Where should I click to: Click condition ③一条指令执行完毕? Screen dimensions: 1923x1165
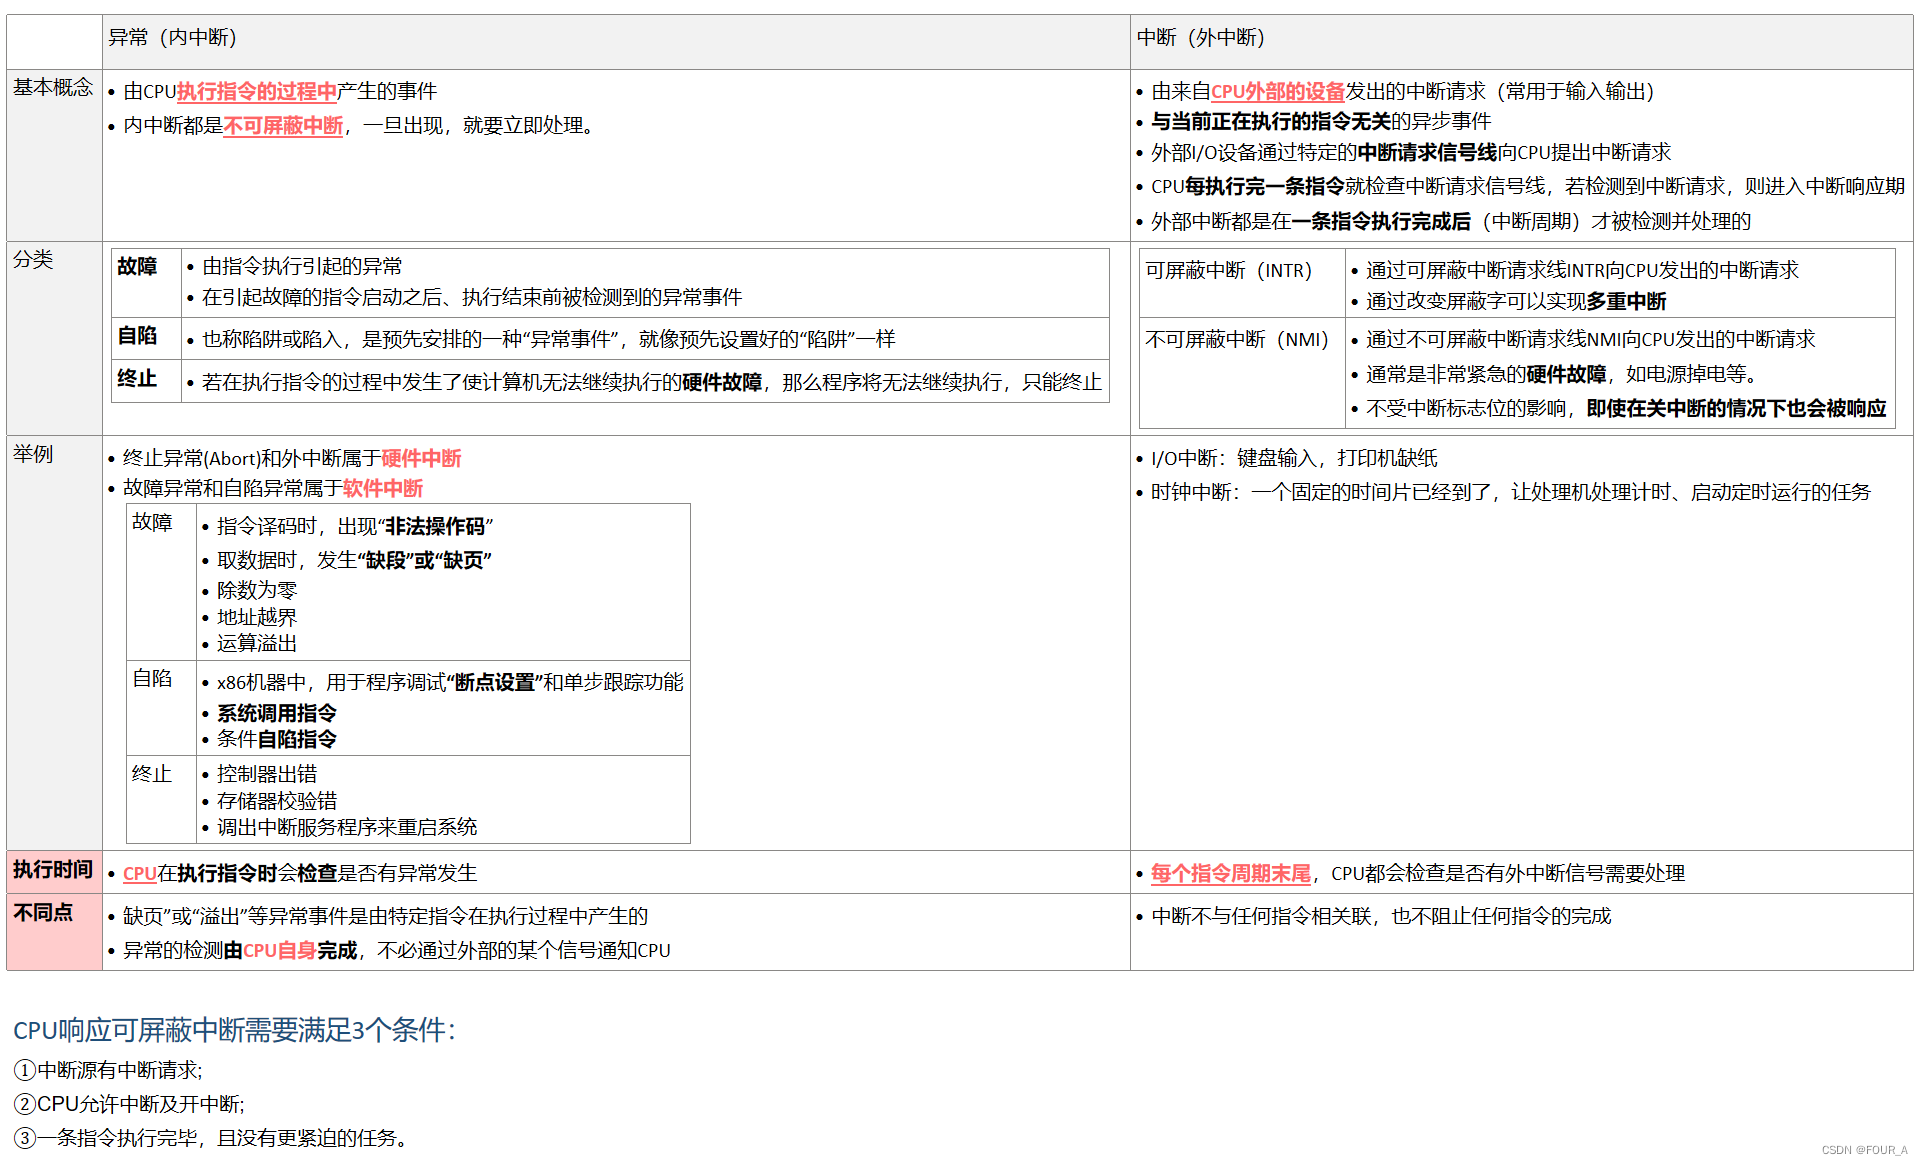pyautogui.click(x=209, y=1139)
